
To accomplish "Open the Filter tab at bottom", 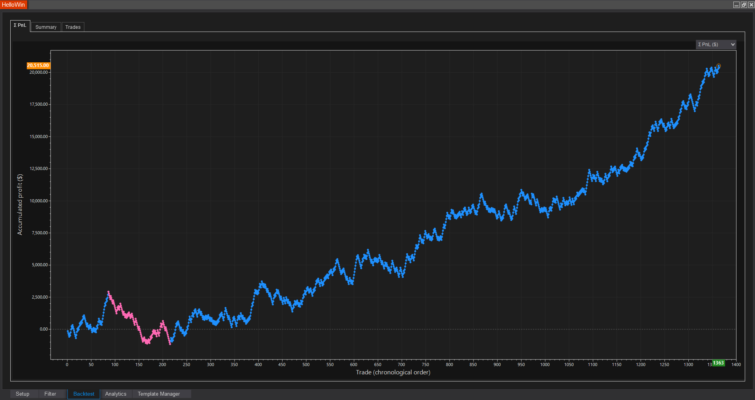I will pos(50,394).
